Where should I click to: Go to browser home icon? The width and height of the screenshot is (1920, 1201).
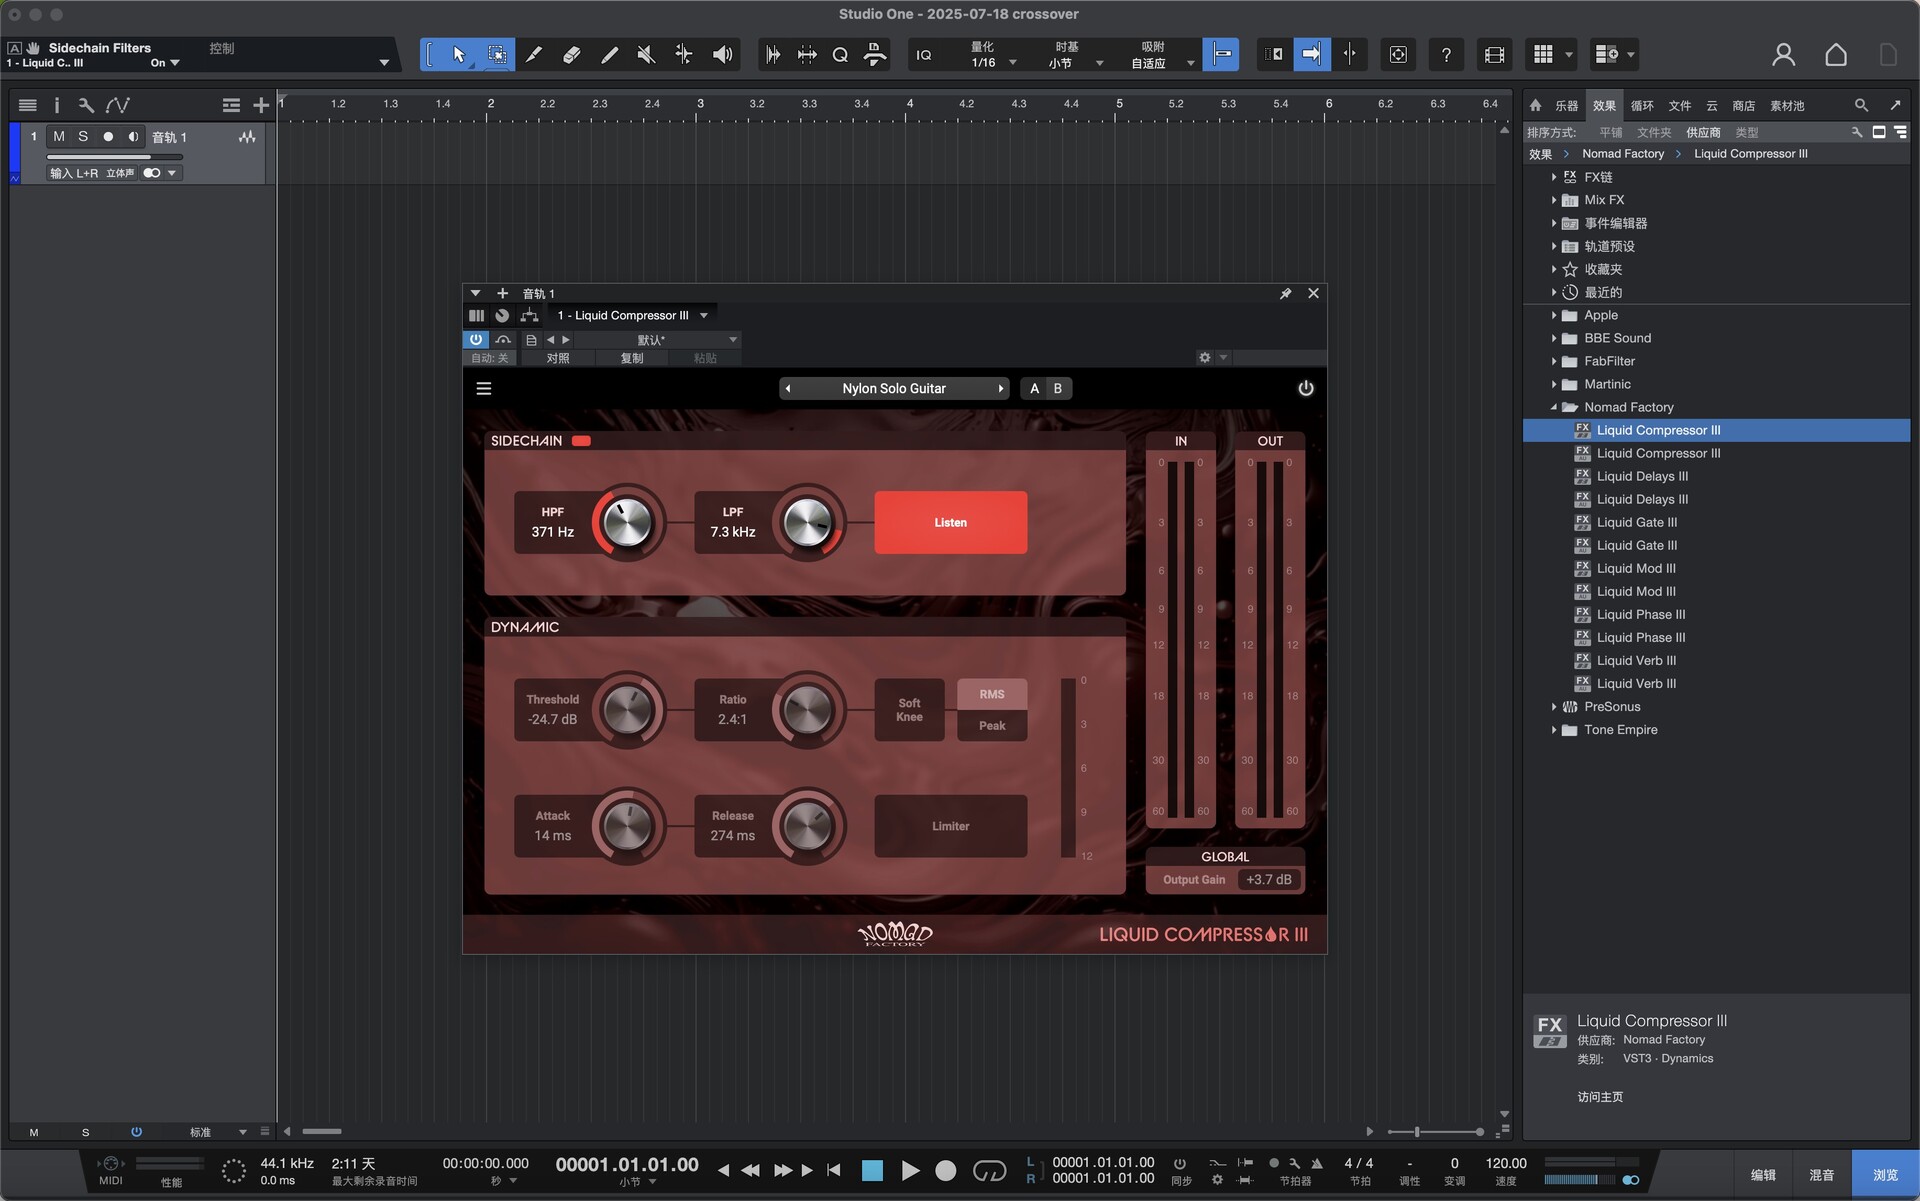coord(1535,105)
